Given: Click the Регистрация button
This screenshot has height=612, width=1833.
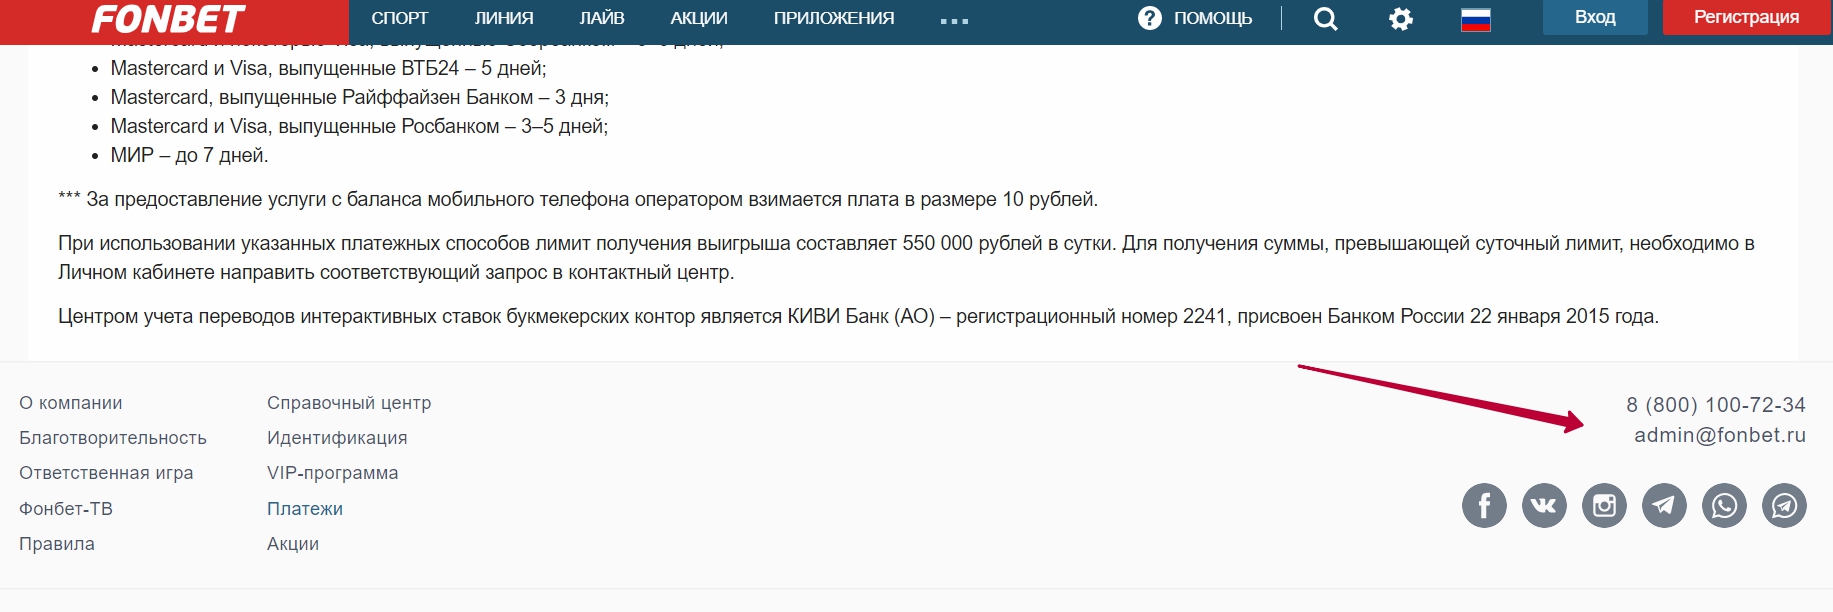Looking at the screenshot, I should (x=1746, y=17).
